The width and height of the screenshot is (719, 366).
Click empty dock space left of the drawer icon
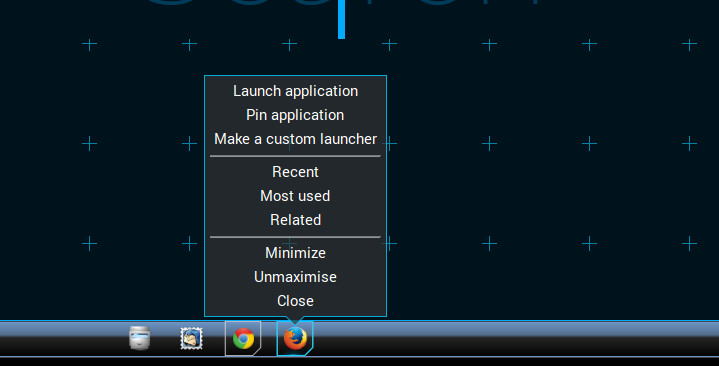click(x=63, y=338)
